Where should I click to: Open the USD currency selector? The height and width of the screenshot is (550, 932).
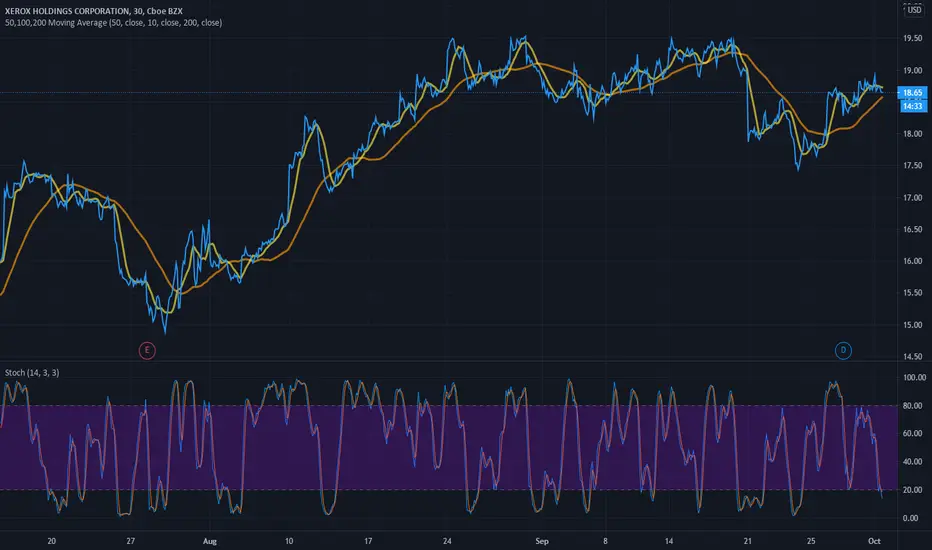point(914,10)
